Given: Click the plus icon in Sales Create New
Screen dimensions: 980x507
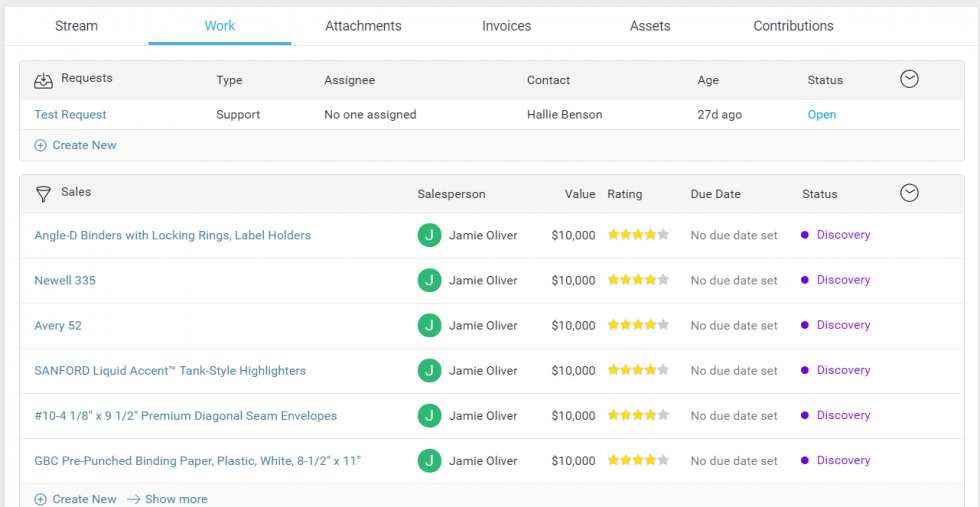Looking at the screenshot, I should coord(41,499).
